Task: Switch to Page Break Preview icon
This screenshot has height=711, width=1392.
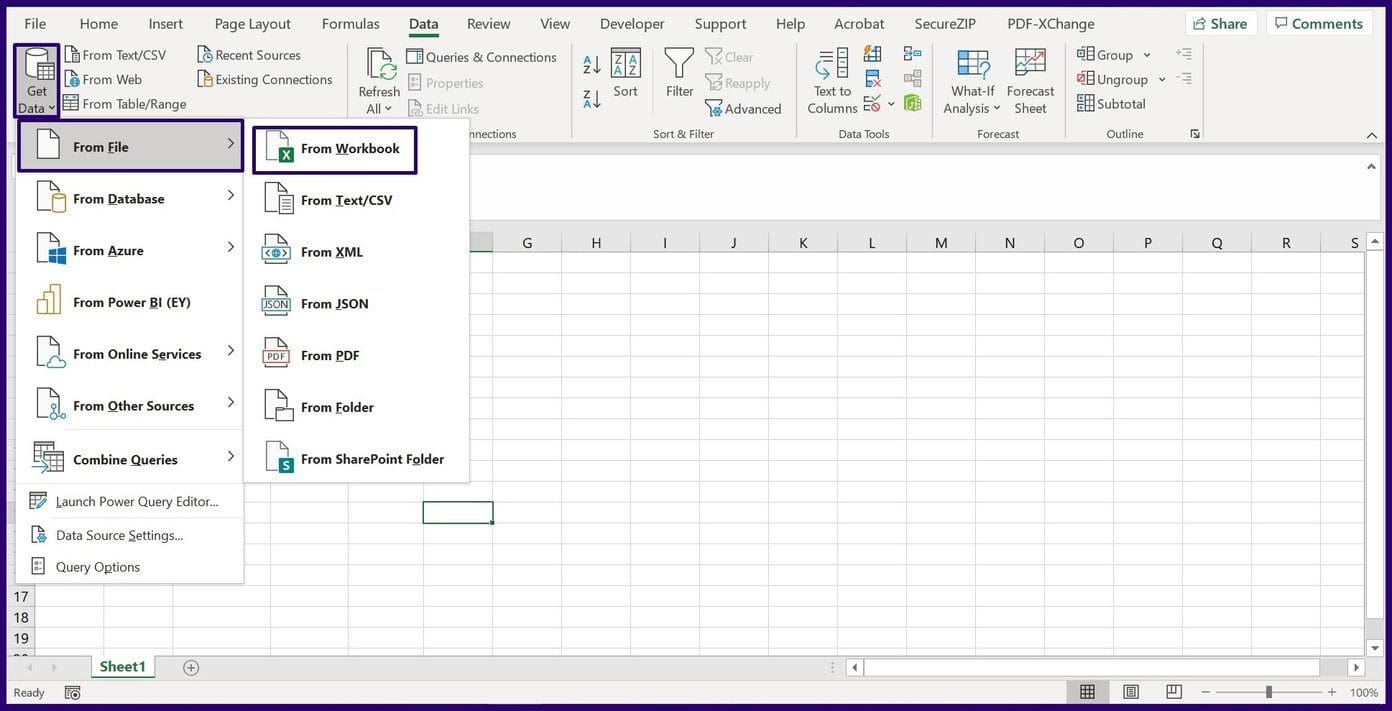Action: pyautogui.click(x=1174, y=692)
